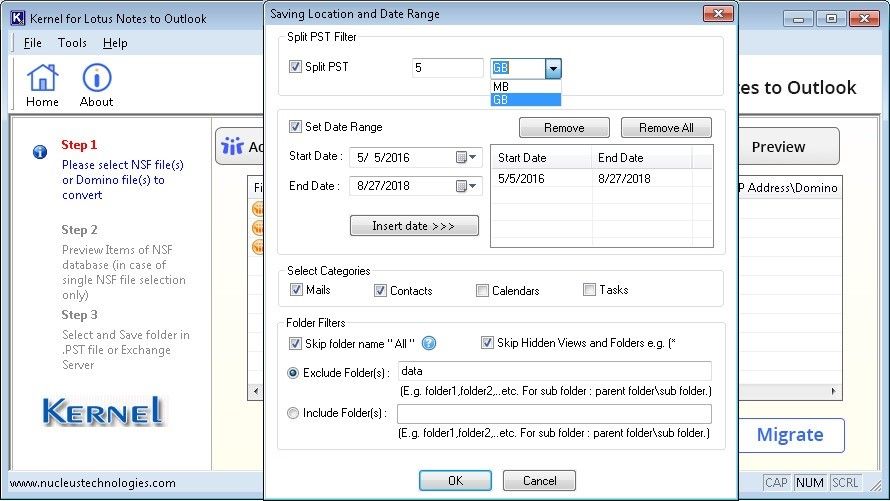Viewport: 890px width, 501px height.
Task: Click the Step 3 heading in the sidebar
Action: (x=79, y=315)
